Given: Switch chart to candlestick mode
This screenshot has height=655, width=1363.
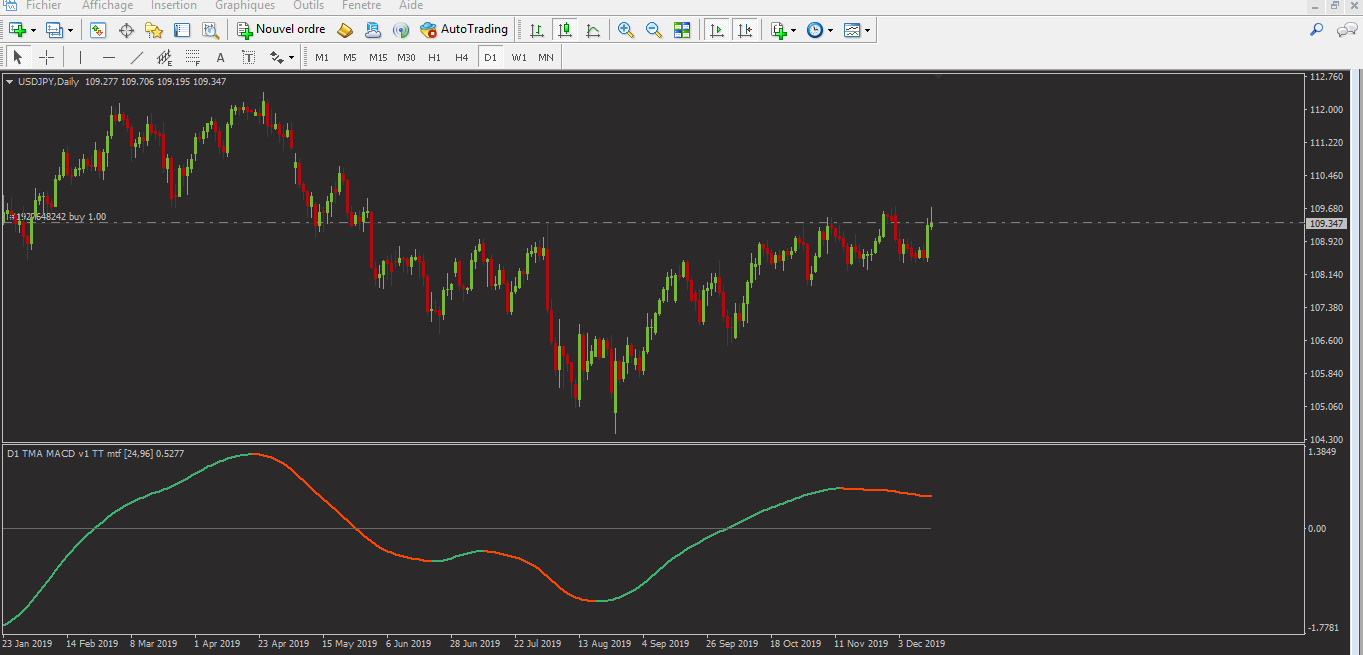Looking at the screenshot, I should pos(565,30).
